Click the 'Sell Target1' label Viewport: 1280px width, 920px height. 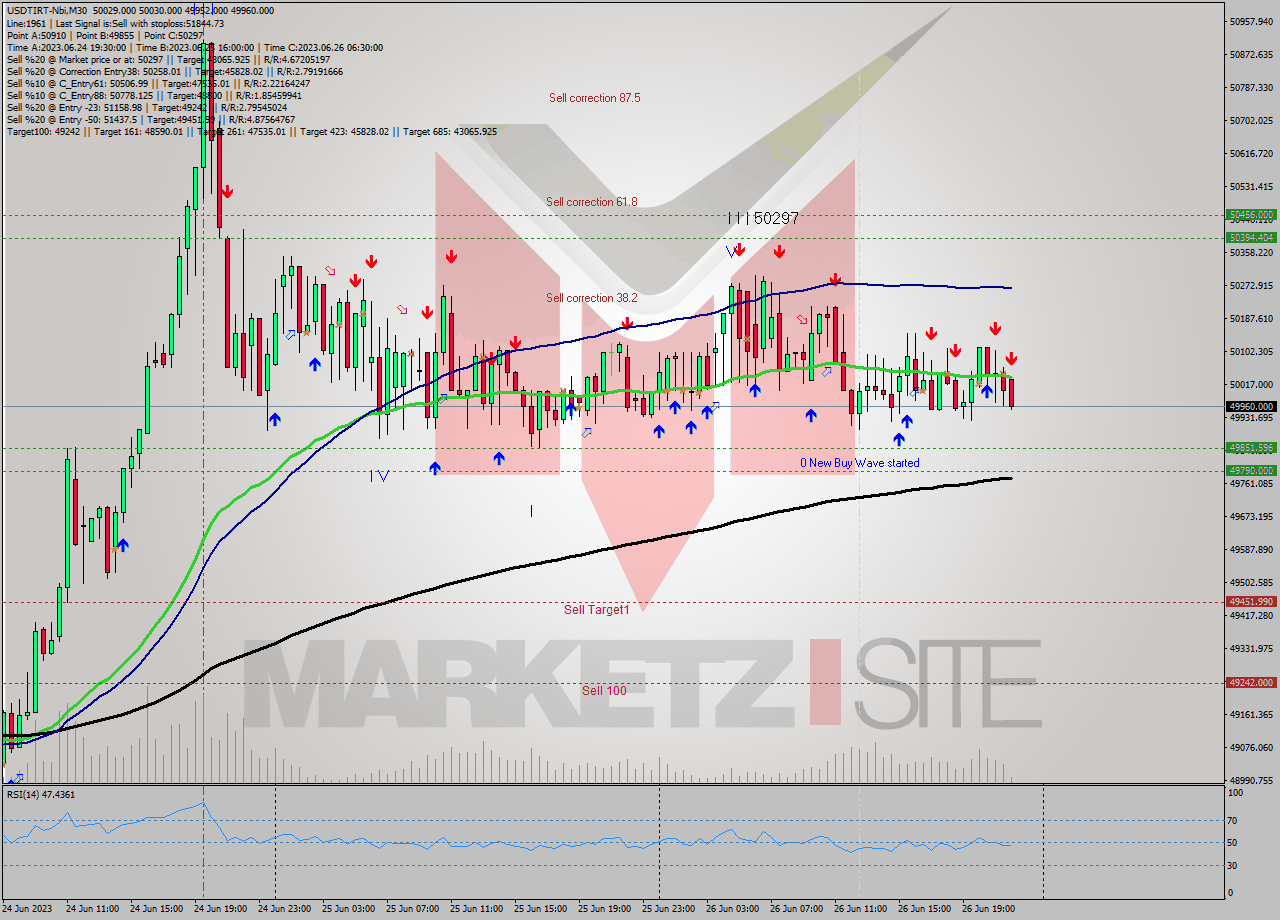pyautogui.click(x=597, y=609)
